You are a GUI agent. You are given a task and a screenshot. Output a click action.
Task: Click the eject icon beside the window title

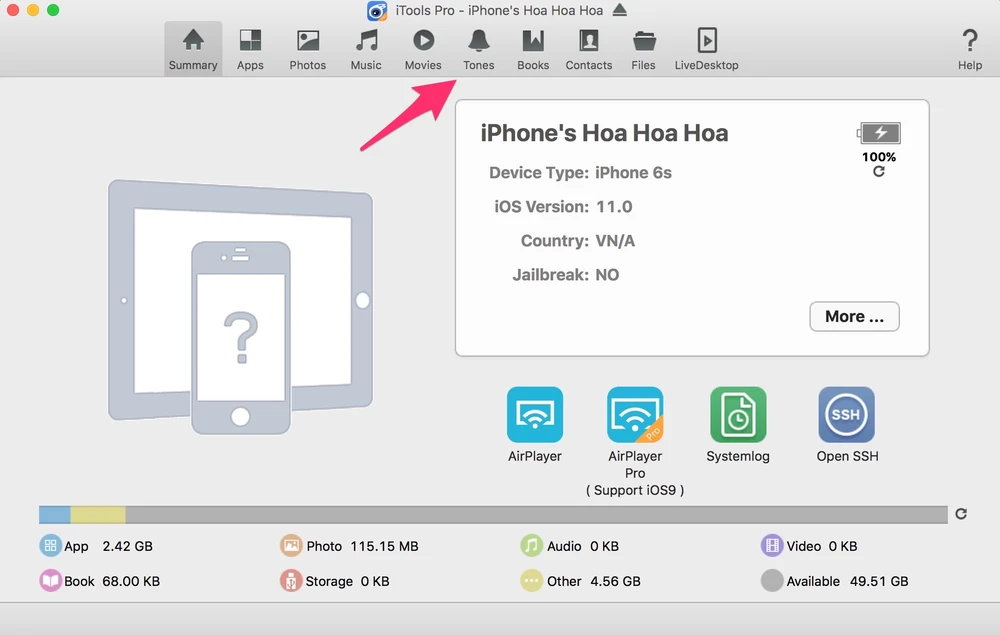tap(620, 11)
